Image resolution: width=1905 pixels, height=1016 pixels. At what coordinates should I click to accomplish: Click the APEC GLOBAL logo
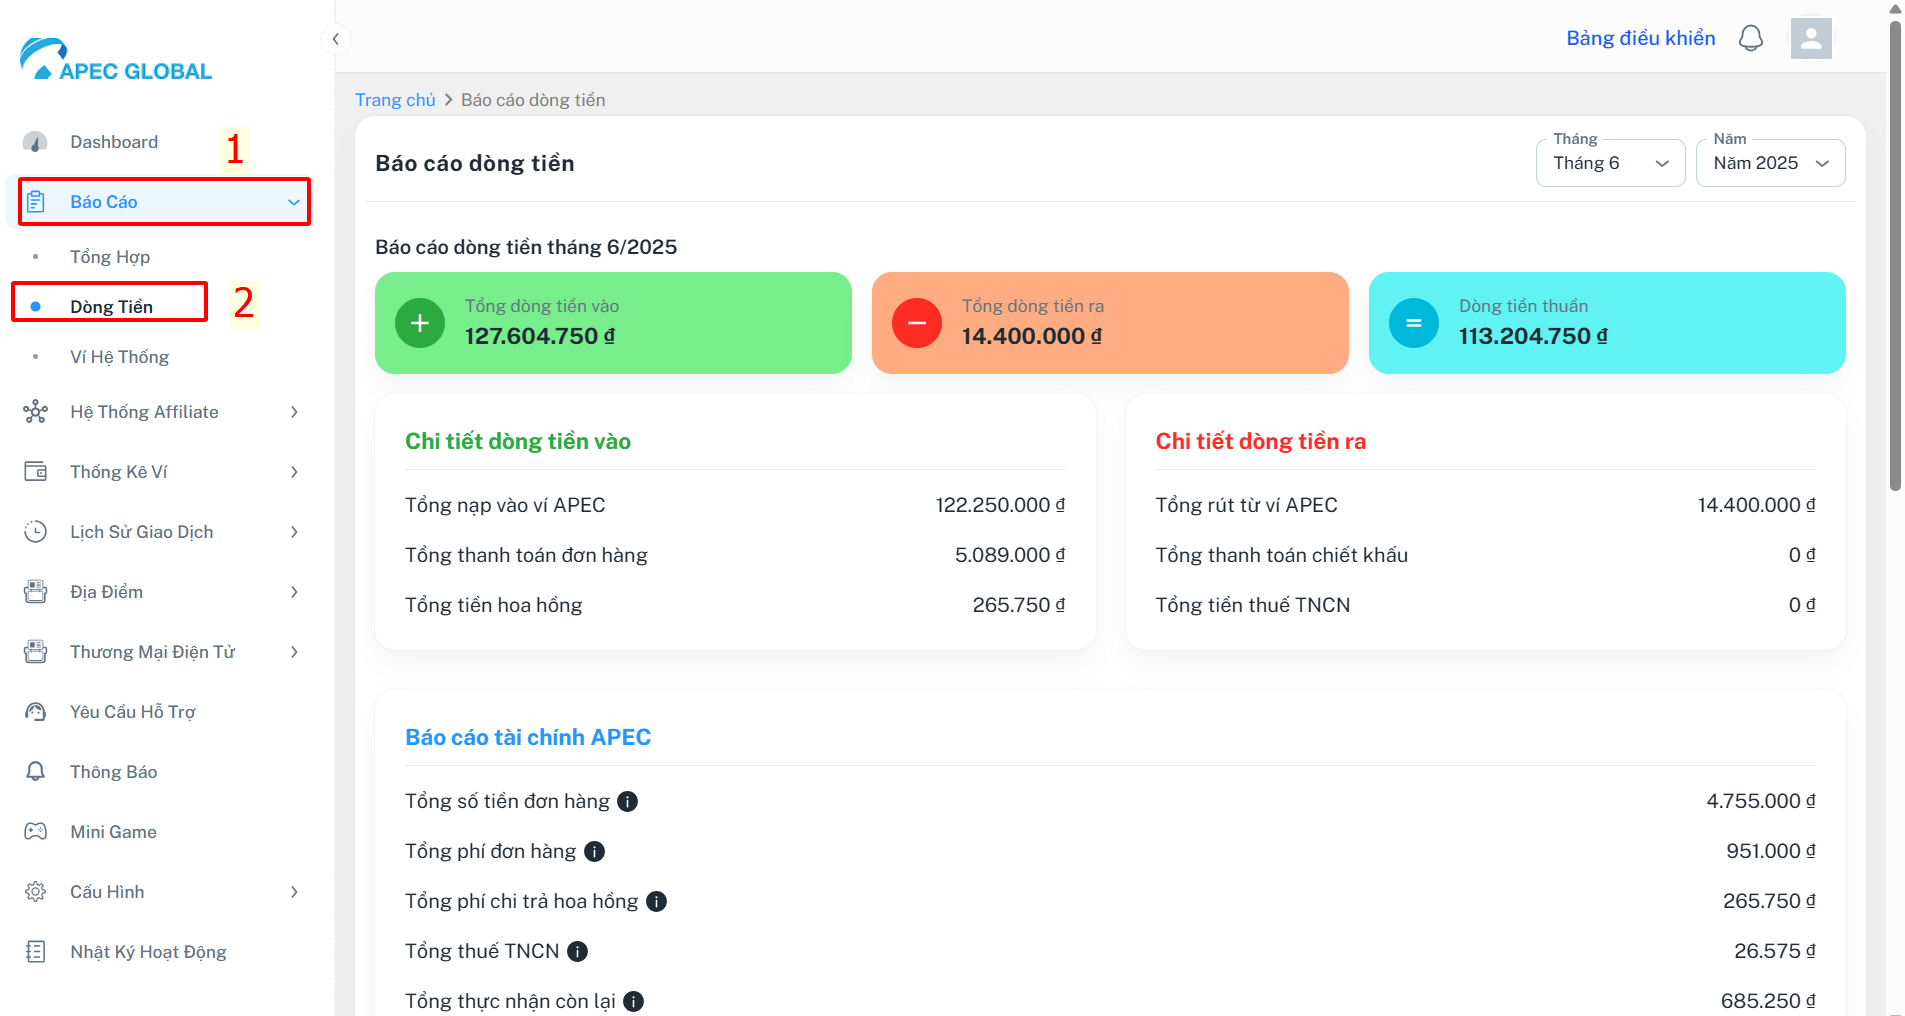click(x=116, y=60)
